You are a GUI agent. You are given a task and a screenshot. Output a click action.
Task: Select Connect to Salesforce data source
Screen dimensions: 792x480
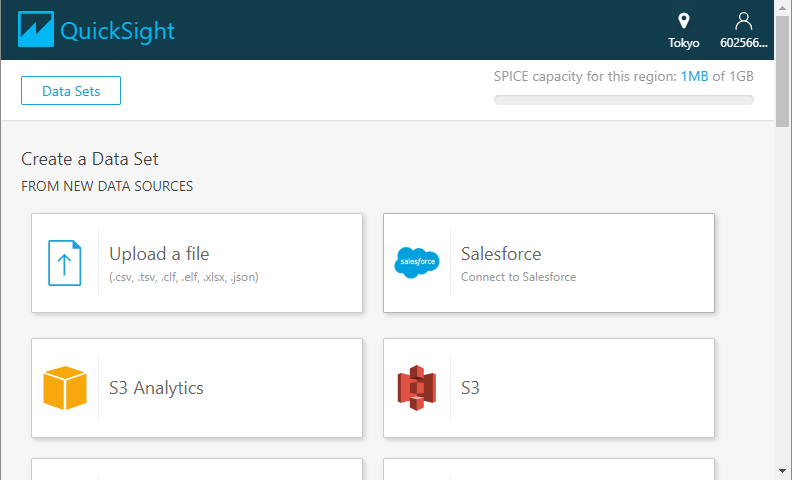point(518,277)
